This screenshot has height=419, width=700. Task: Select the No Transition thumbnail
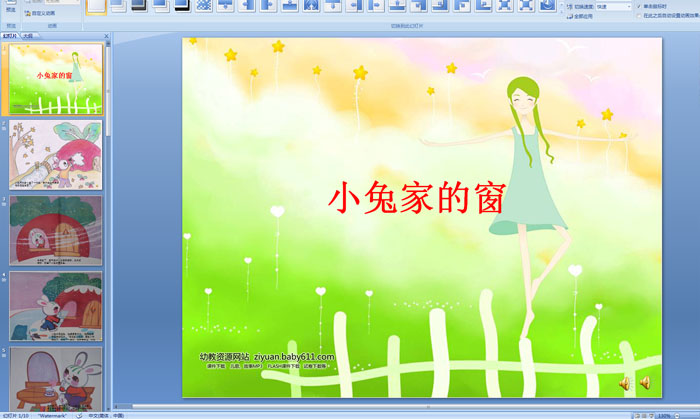tap(96, 5)
